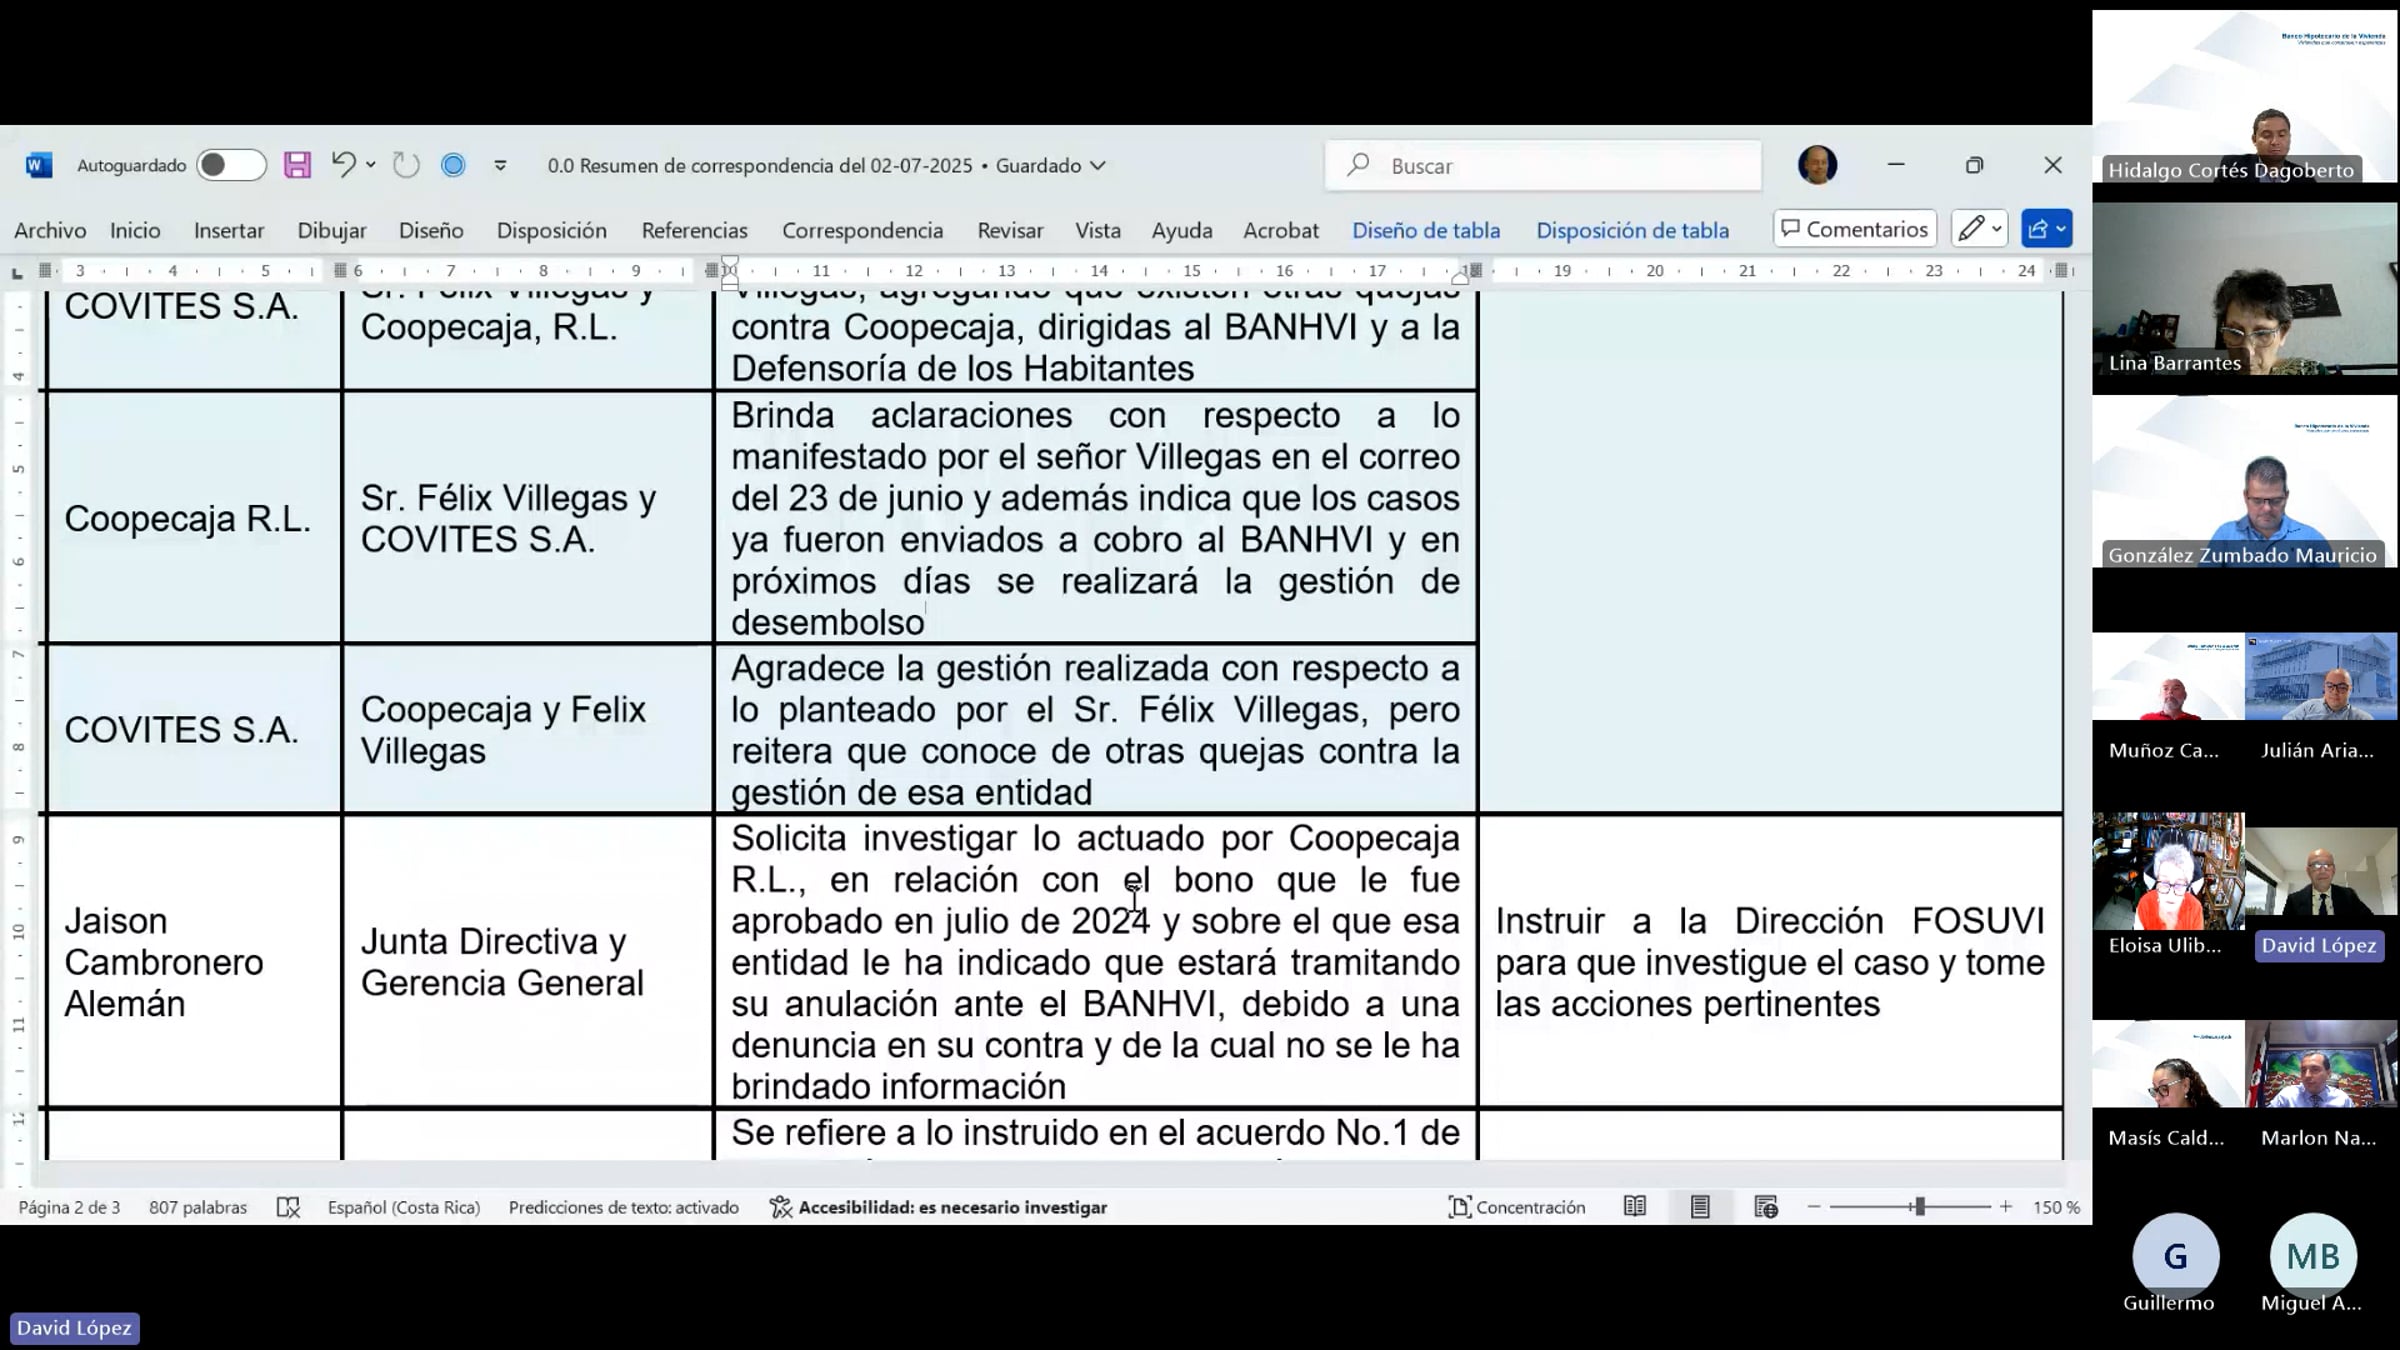This screenshot has width=2400, height=1350.
Task: Open the Correspondencia tab
Action: pos(862,230)
